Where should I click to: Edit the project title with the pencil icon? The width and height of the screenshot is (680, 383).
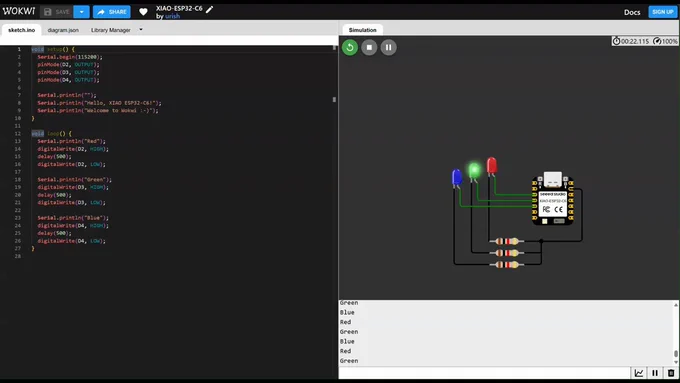click(209, 9)
